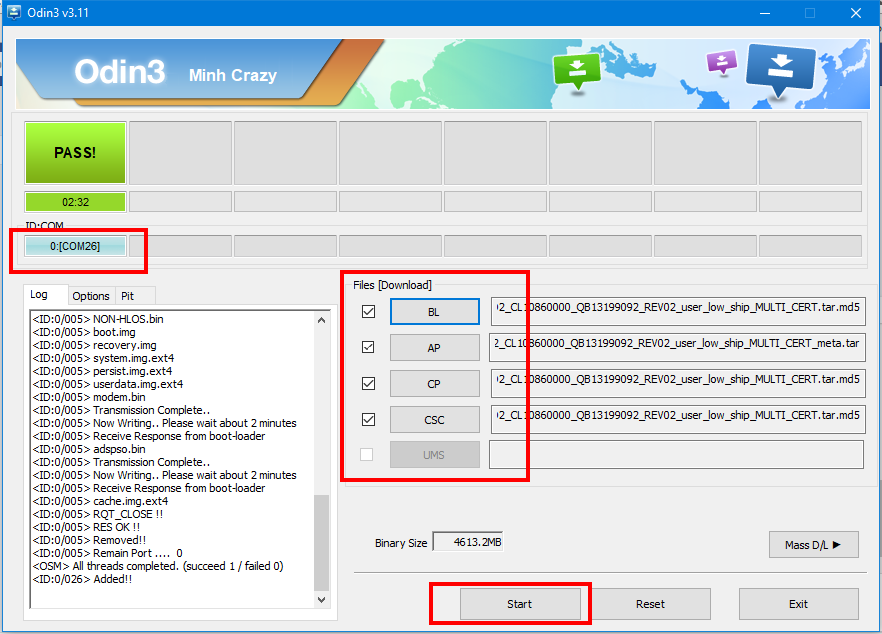Click the green download icon in banner
Screen dimensions: 882x634
pyautogui.click(x=577, y=72)
